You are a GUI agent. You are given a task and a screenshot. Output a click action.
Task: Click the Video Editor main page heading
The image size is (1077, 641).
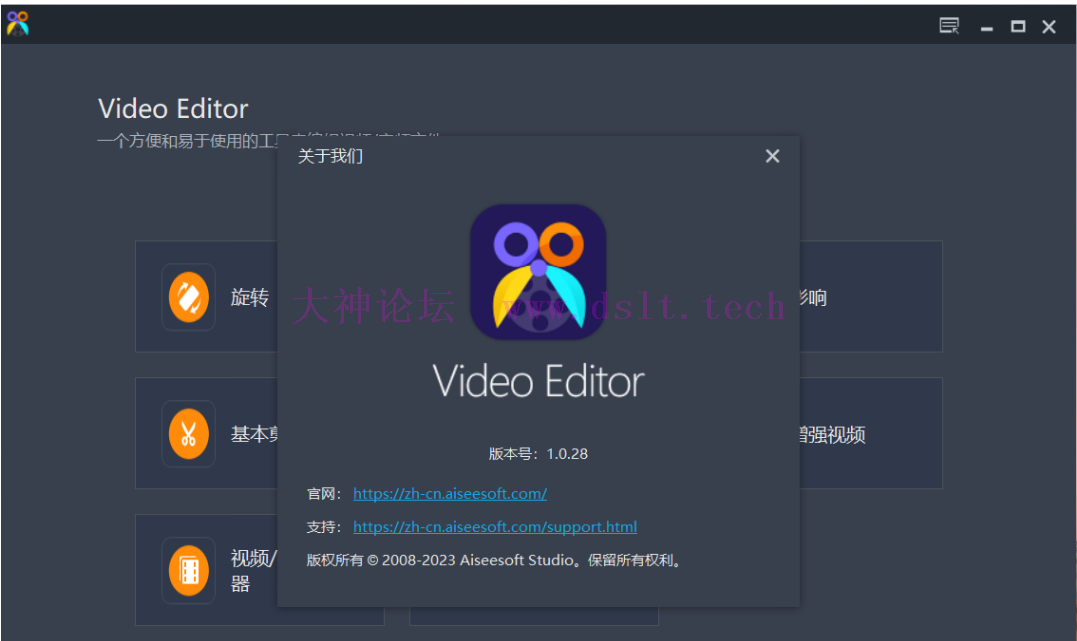173,109
